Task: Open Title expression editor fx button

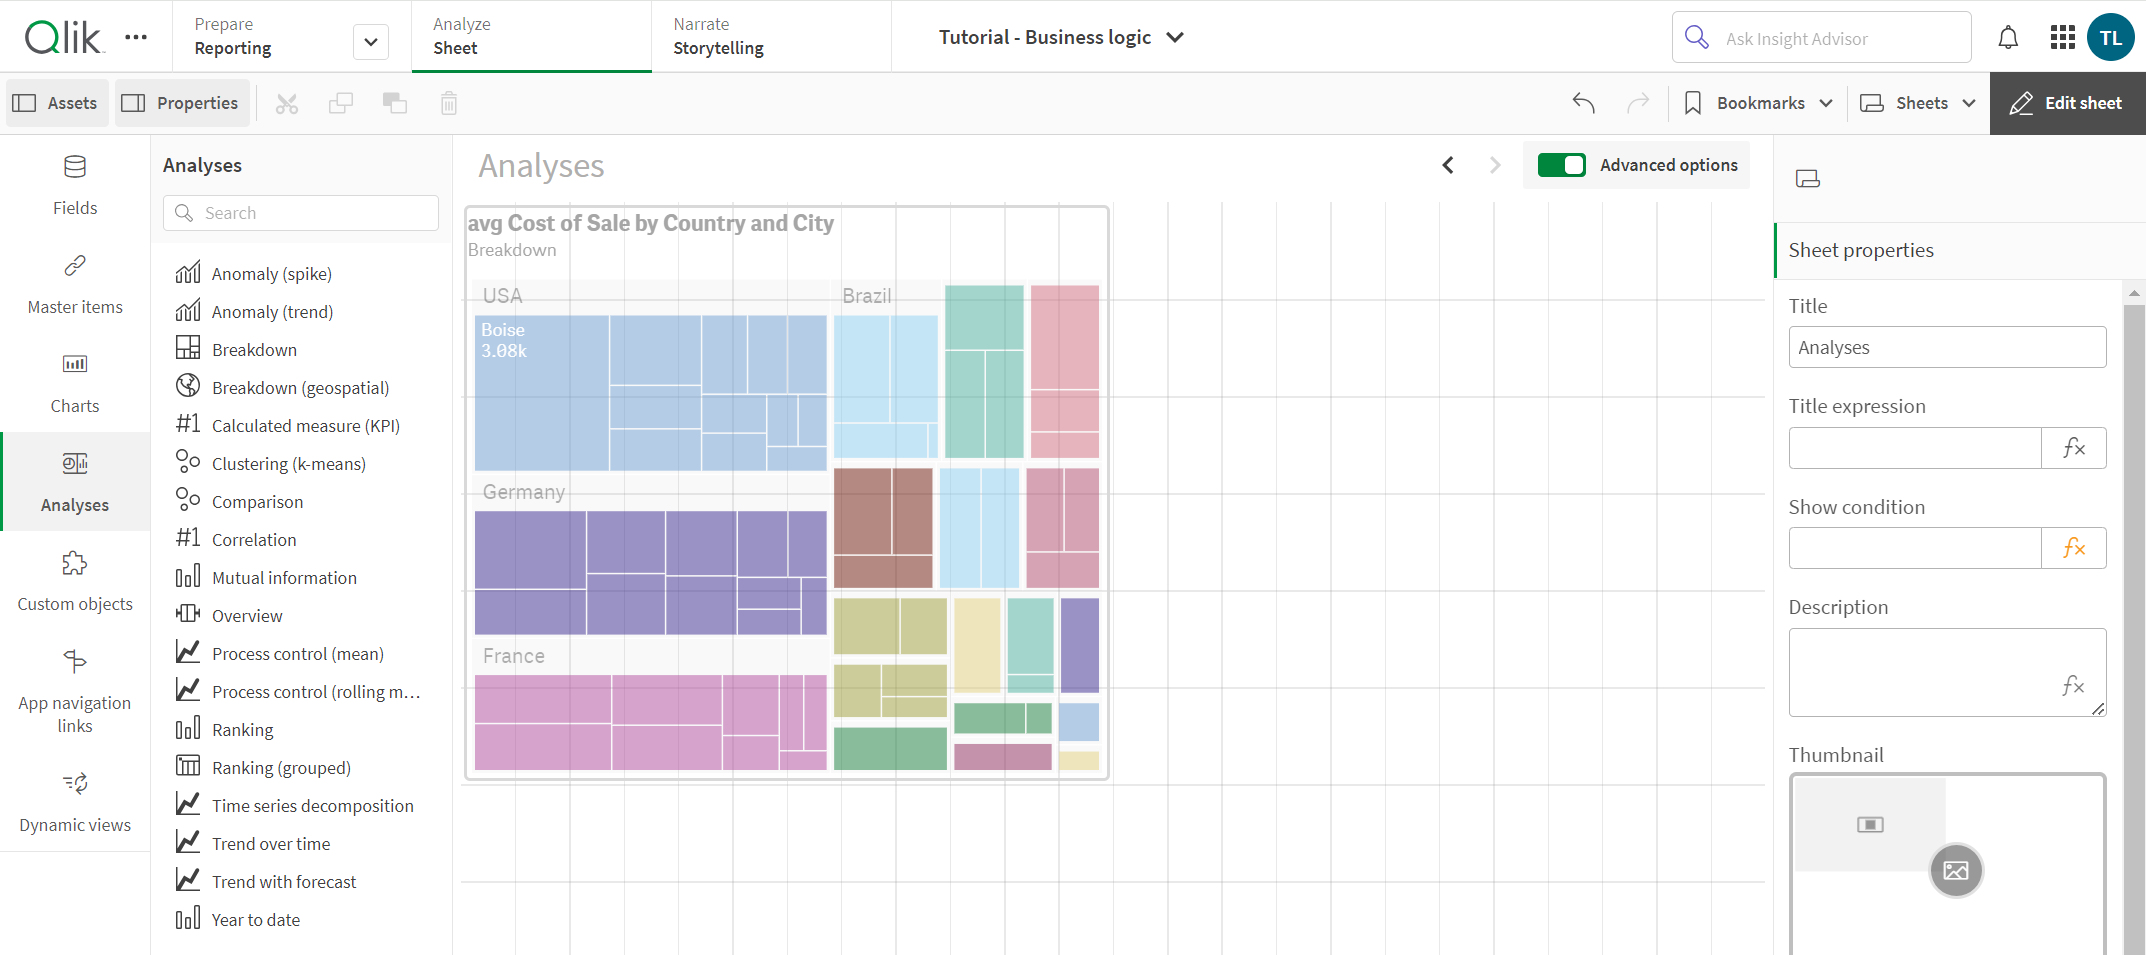Action: (x=2074, y=448)
